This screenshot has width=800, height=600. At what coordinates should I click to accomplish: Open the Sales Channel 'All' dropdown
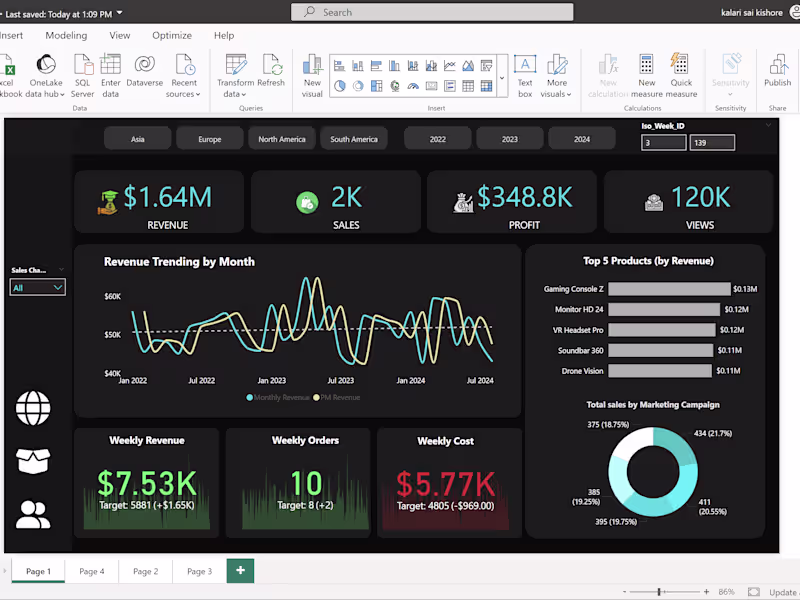click(37, 287)
